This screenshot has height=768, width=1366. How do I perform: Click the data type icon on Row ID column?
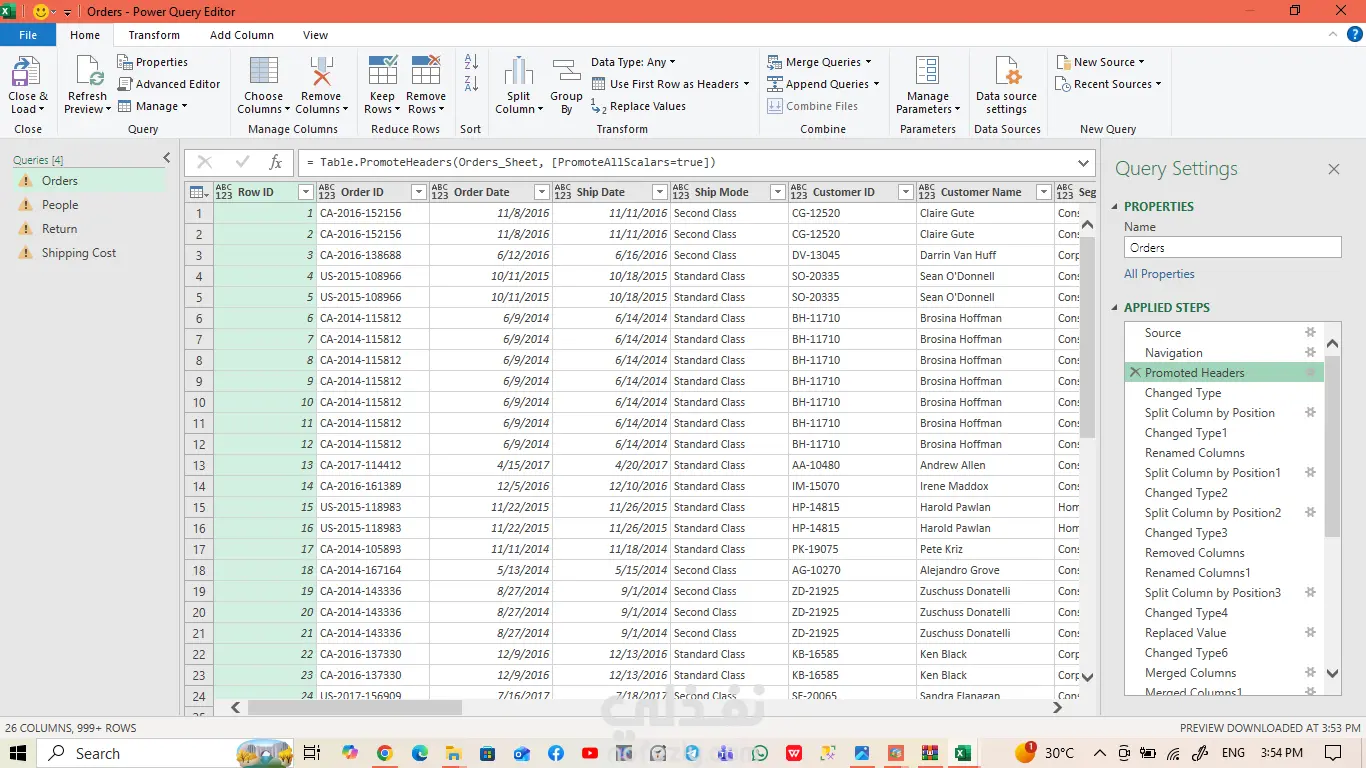224,192
